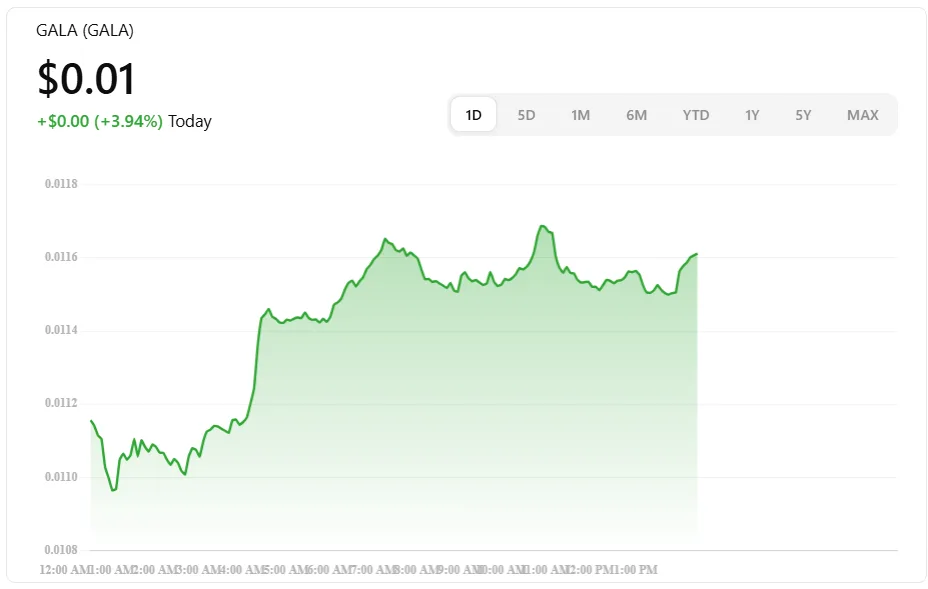Switch chart to 1M range
Image resolution: width=928 pixels, height=589 pixels.
tap(580, 115)
